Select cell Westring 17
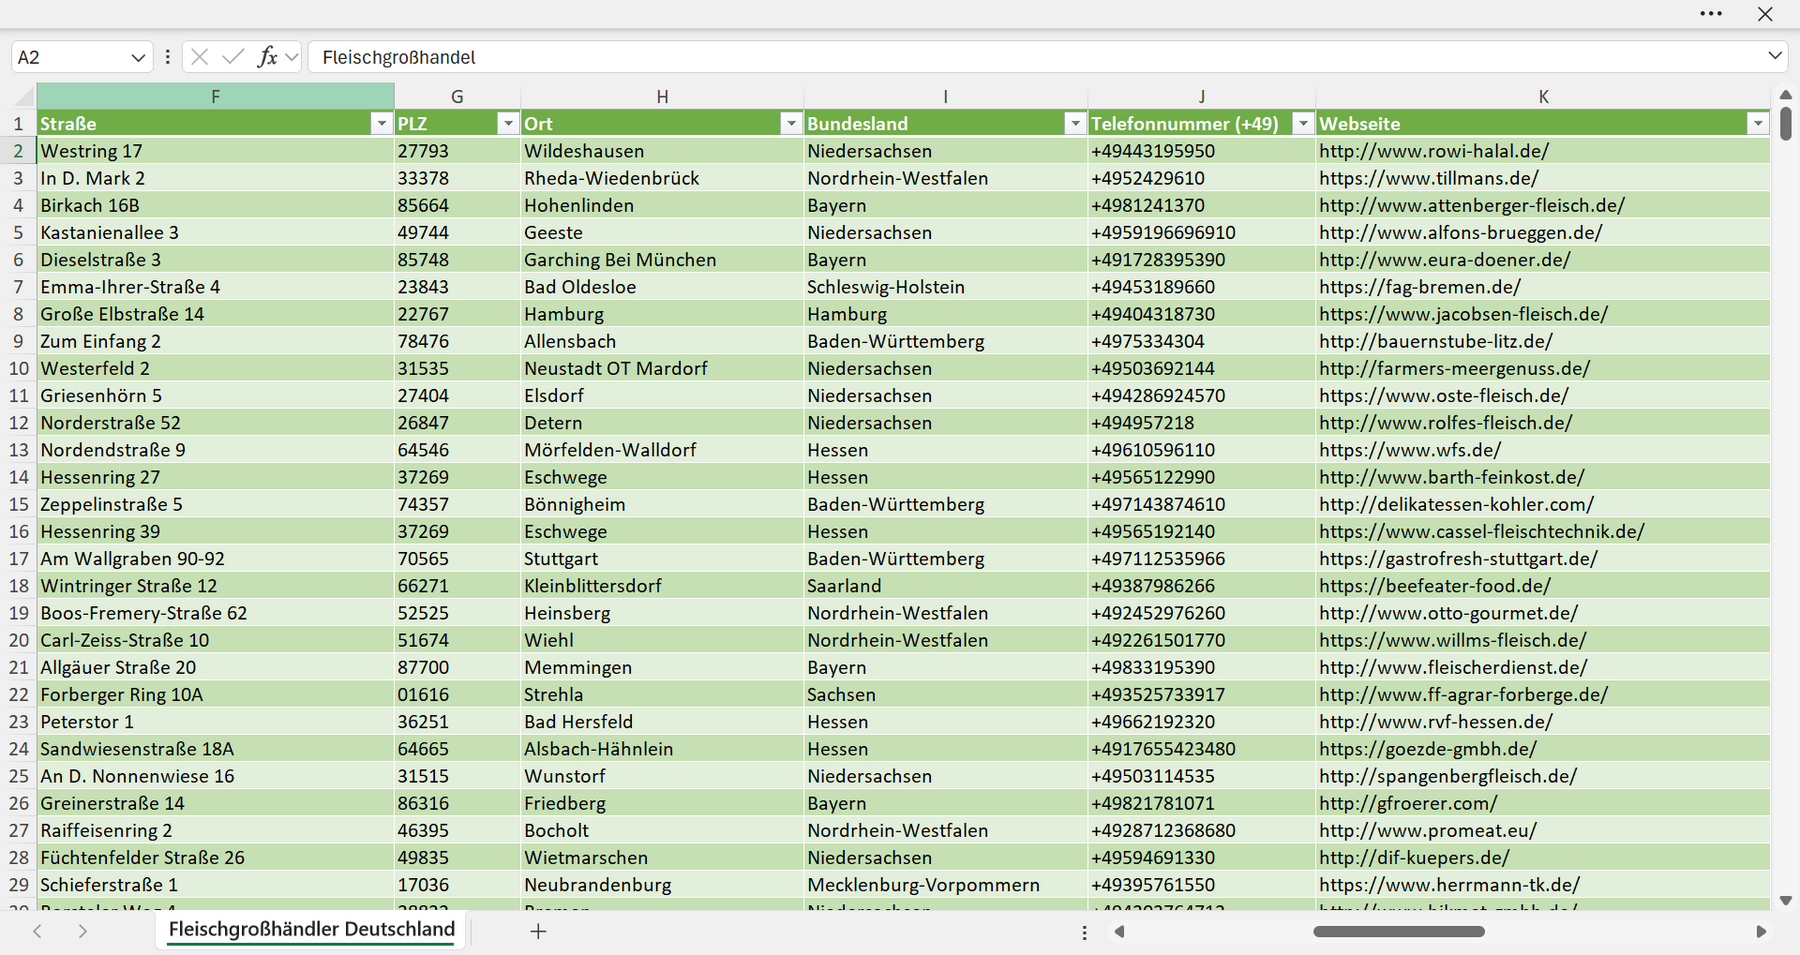This screenshot has width=1800, height=955. click(x=215, y=151)
